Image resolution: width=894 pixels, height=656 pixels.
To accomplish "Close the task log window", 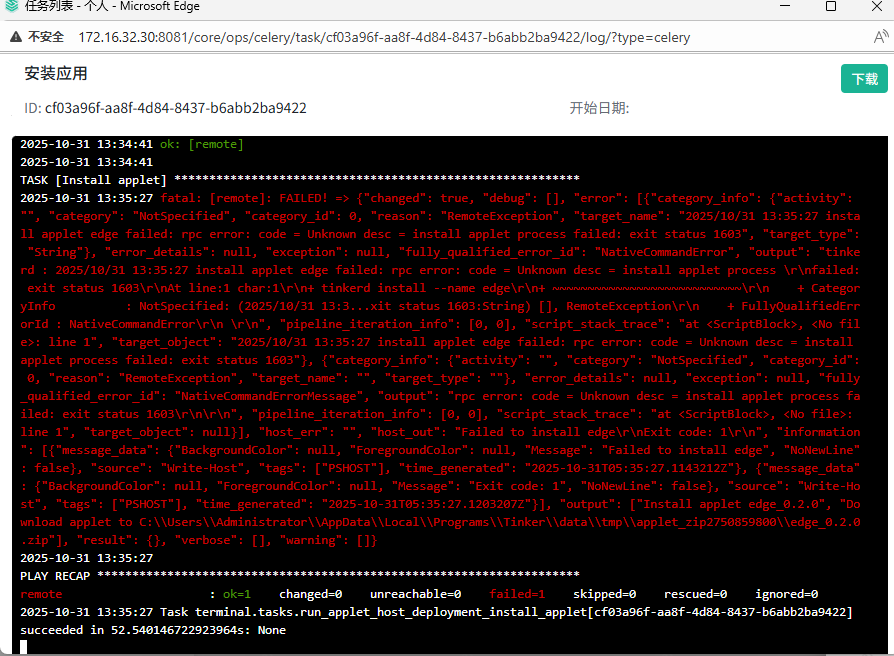I will click(876, 7).
